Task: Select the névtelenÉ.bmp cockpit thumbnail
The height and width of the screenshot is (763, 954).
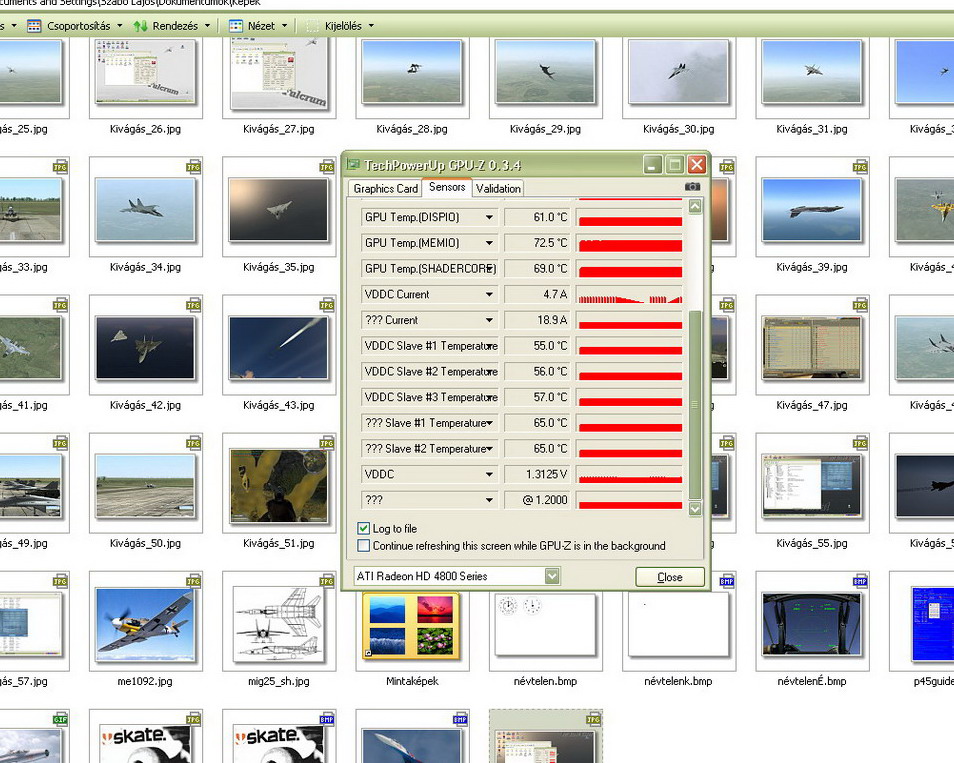Action: pos(812,624)
